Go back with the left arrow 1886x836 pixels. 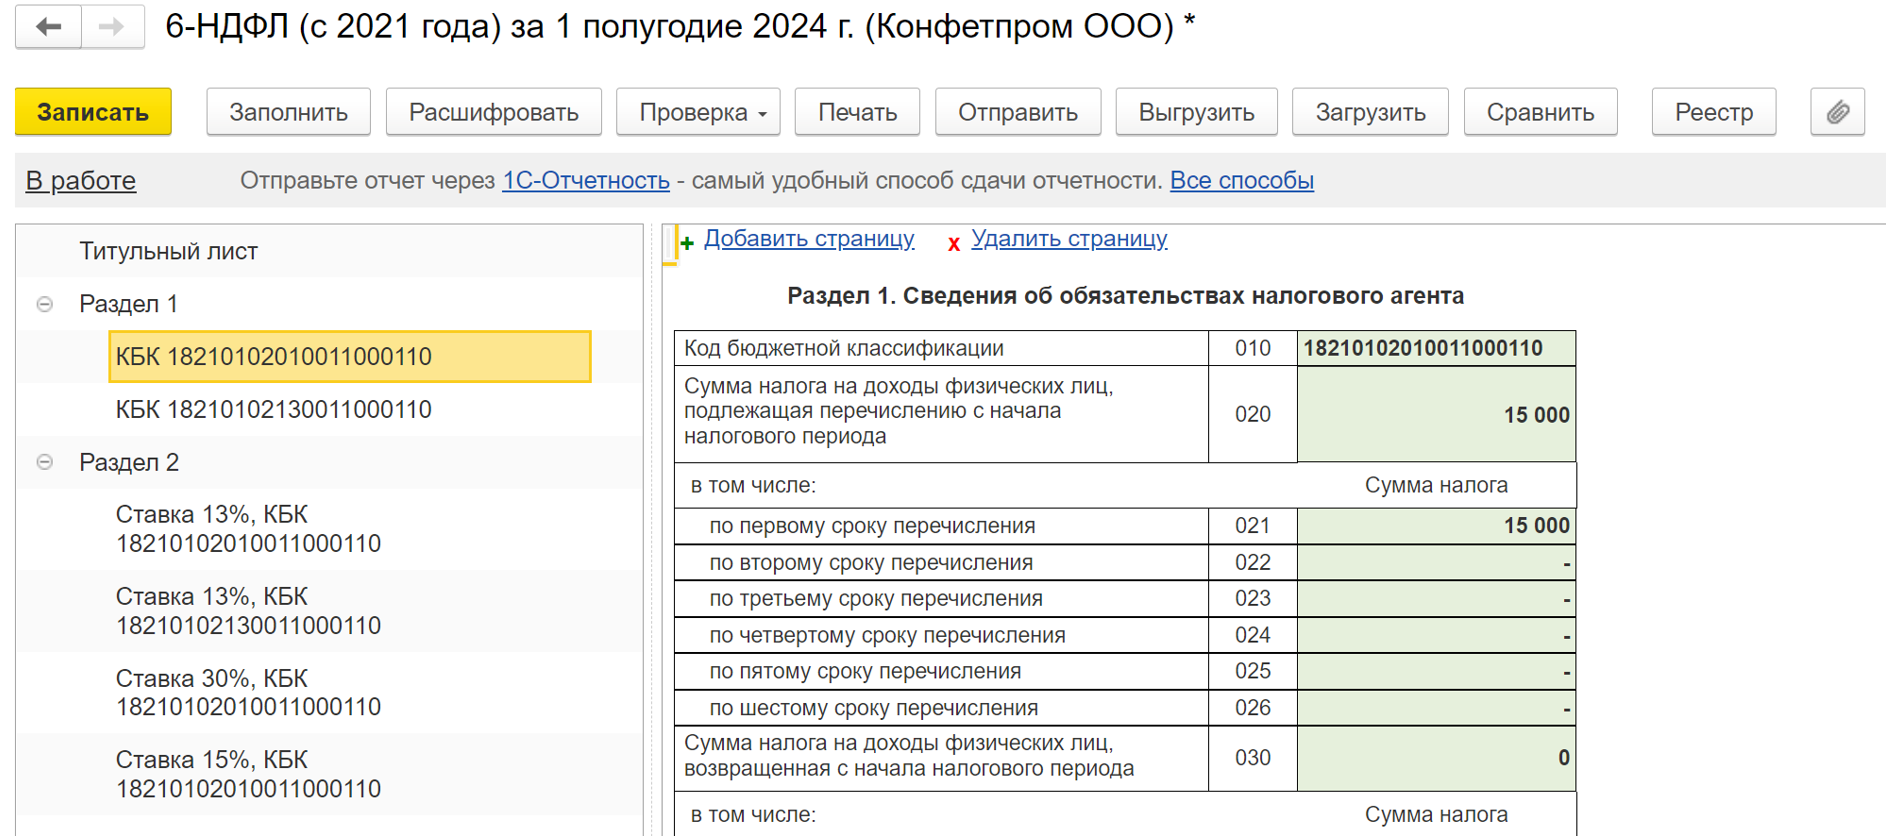[x=48, y=27]
